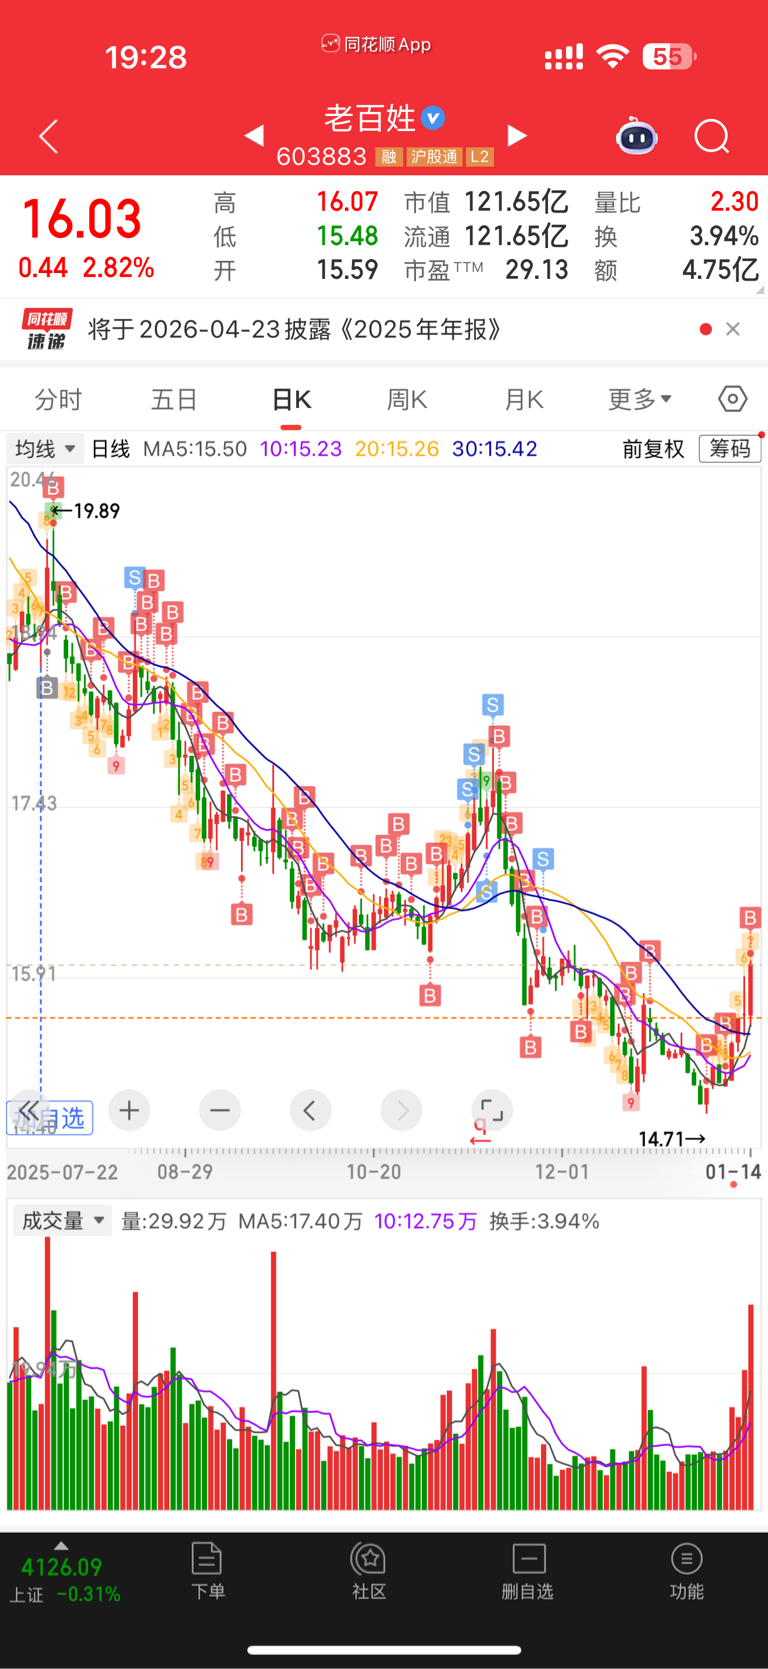
Task: Toggle 前复权 price adjustment
Action: [653, 449]
